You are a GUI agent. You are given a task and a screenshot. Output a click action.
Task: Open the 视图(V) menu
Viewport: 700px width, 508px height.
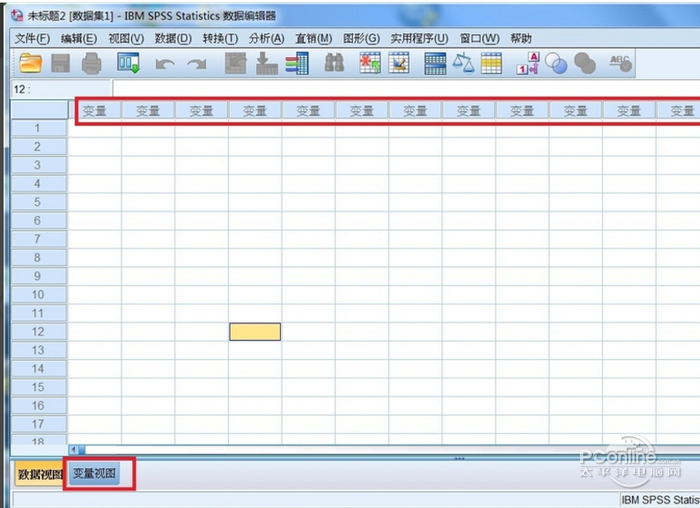click(x=126, y=38)
